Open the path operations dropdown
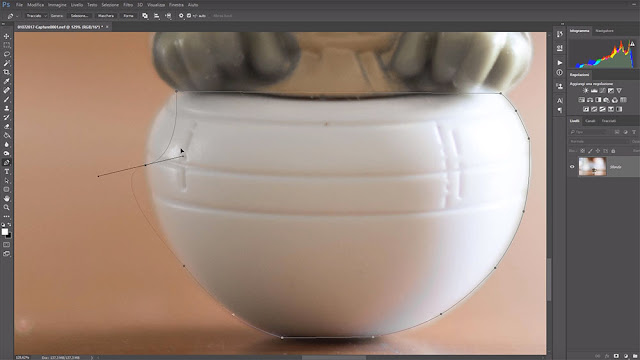The image size is (640, 360). point(145,16)
